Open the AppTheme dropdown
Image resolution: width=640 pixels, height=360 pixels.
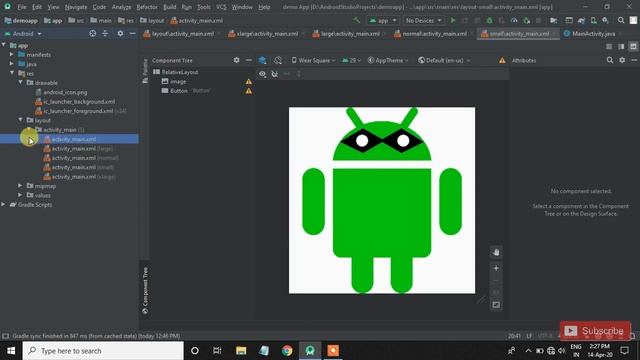coord(388,60)
